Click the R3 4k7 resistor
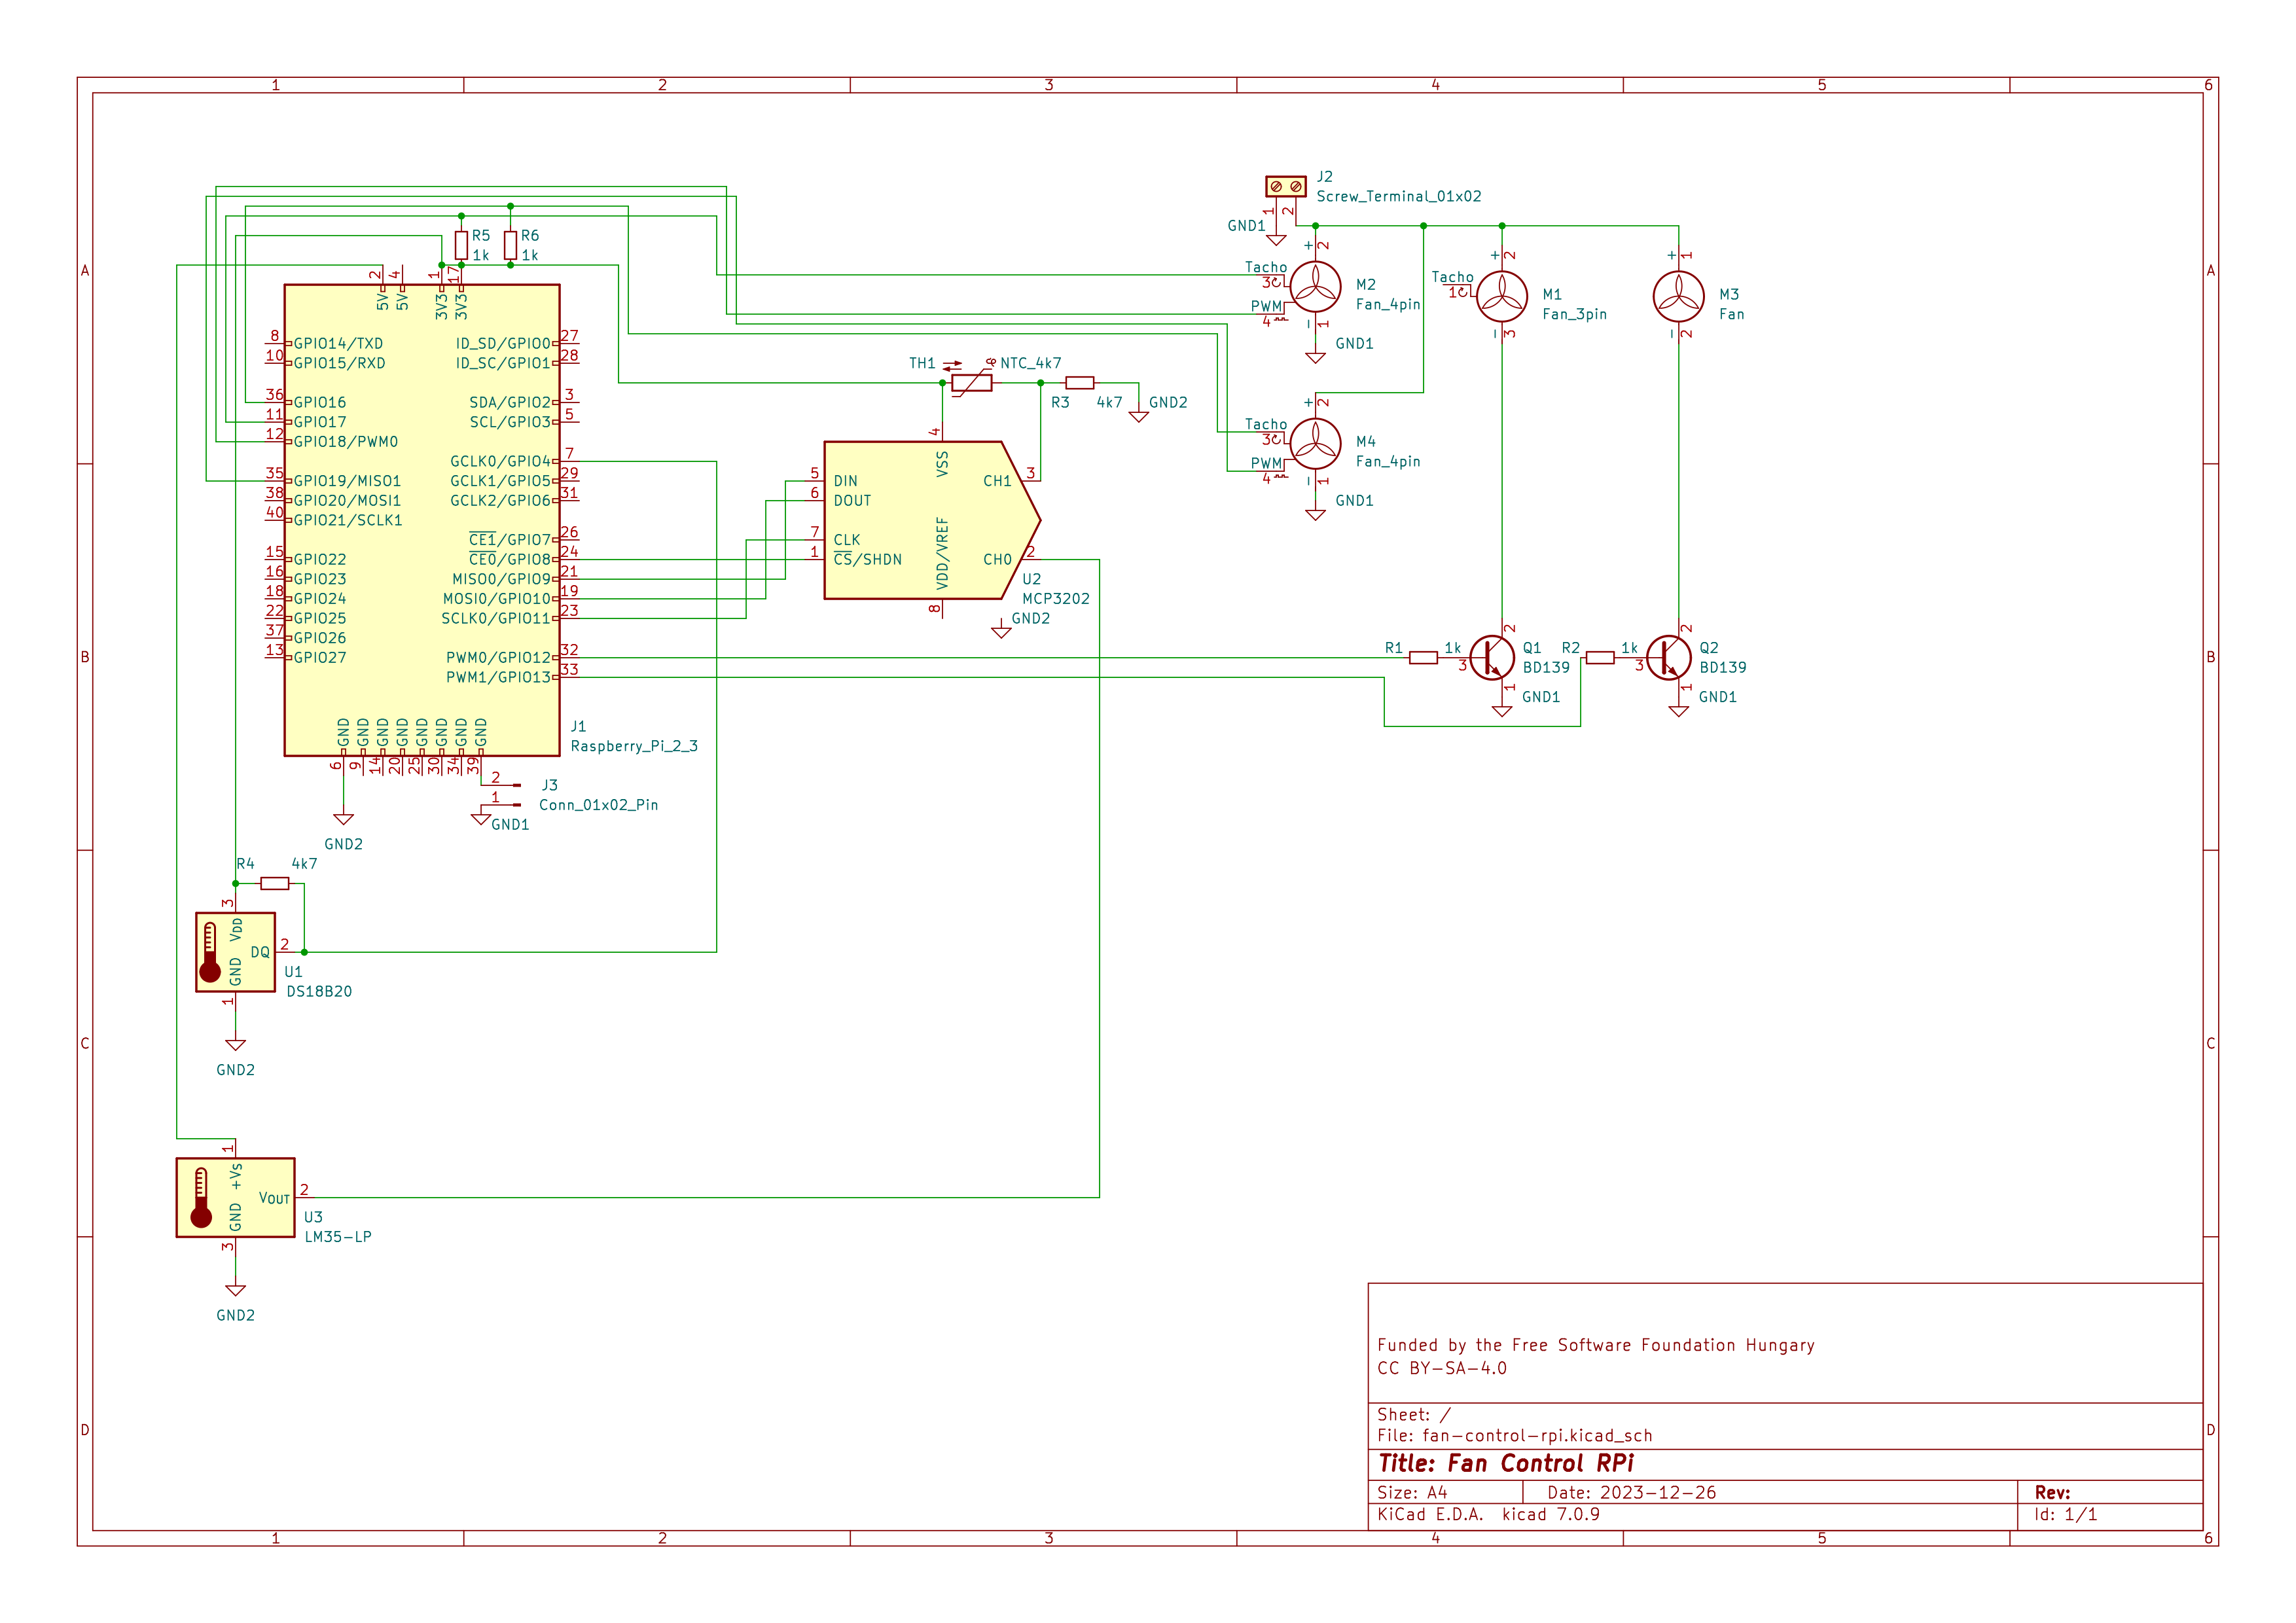Screen dimensions: 2296x1623 point(1079,383)
